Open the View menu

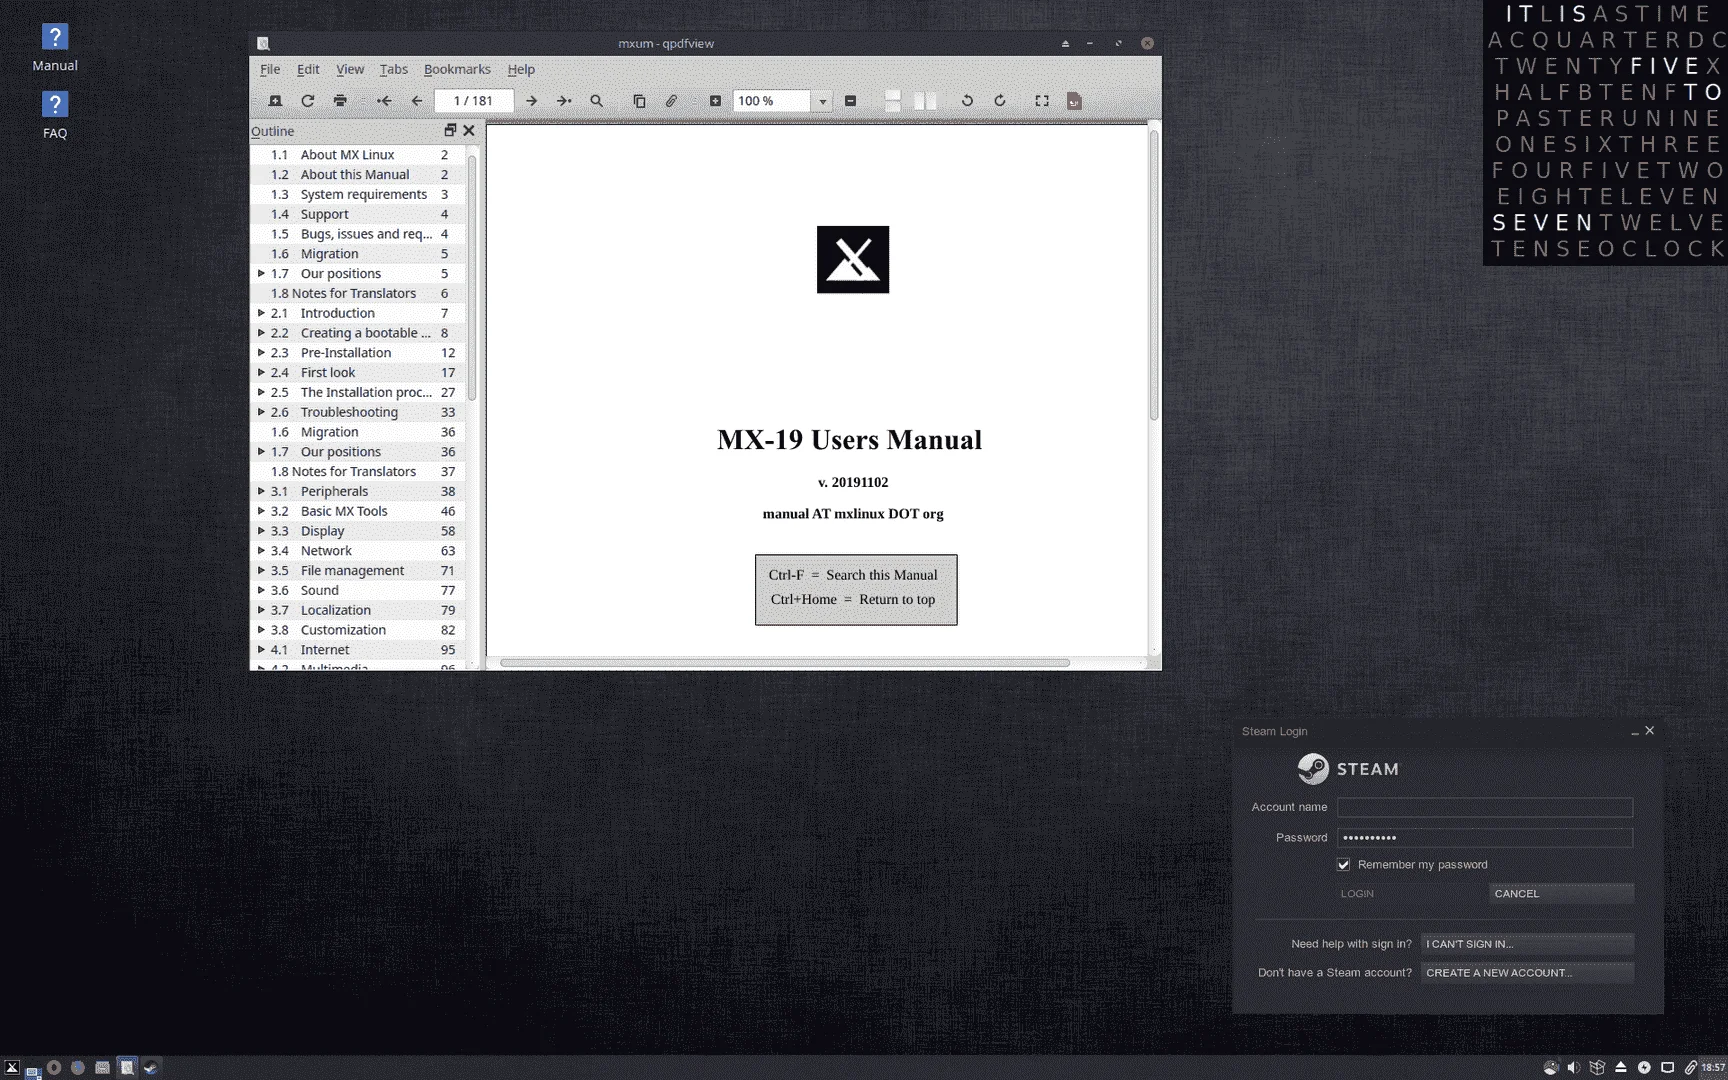point(350,69)
